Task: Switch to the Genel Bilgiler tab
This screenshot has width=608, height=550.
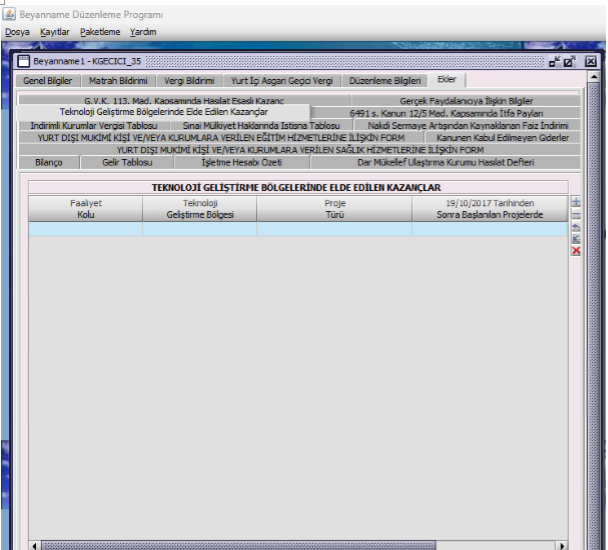Action: [48, 80]
